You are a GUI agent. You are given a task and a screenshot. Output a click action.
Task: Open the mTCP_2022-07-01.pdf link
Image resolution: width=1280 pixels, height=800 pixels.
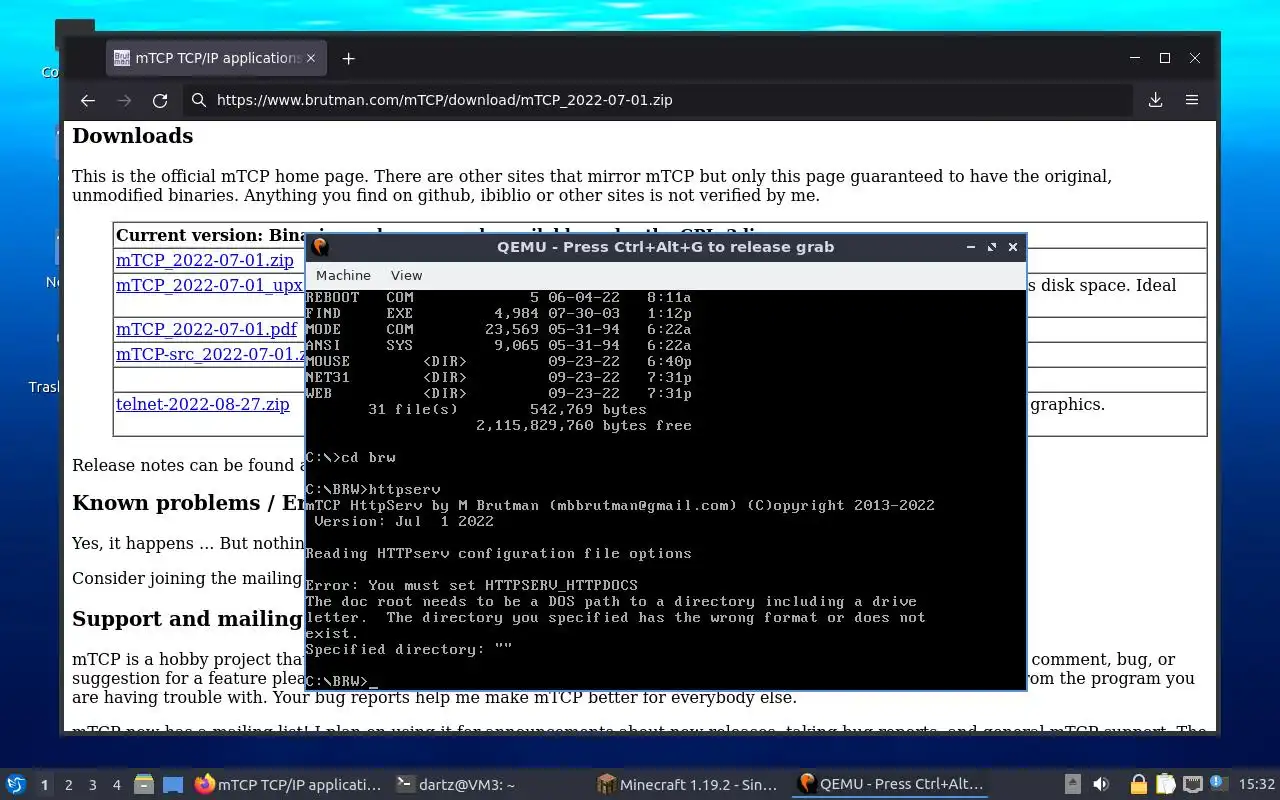click(x=206, y=329)
